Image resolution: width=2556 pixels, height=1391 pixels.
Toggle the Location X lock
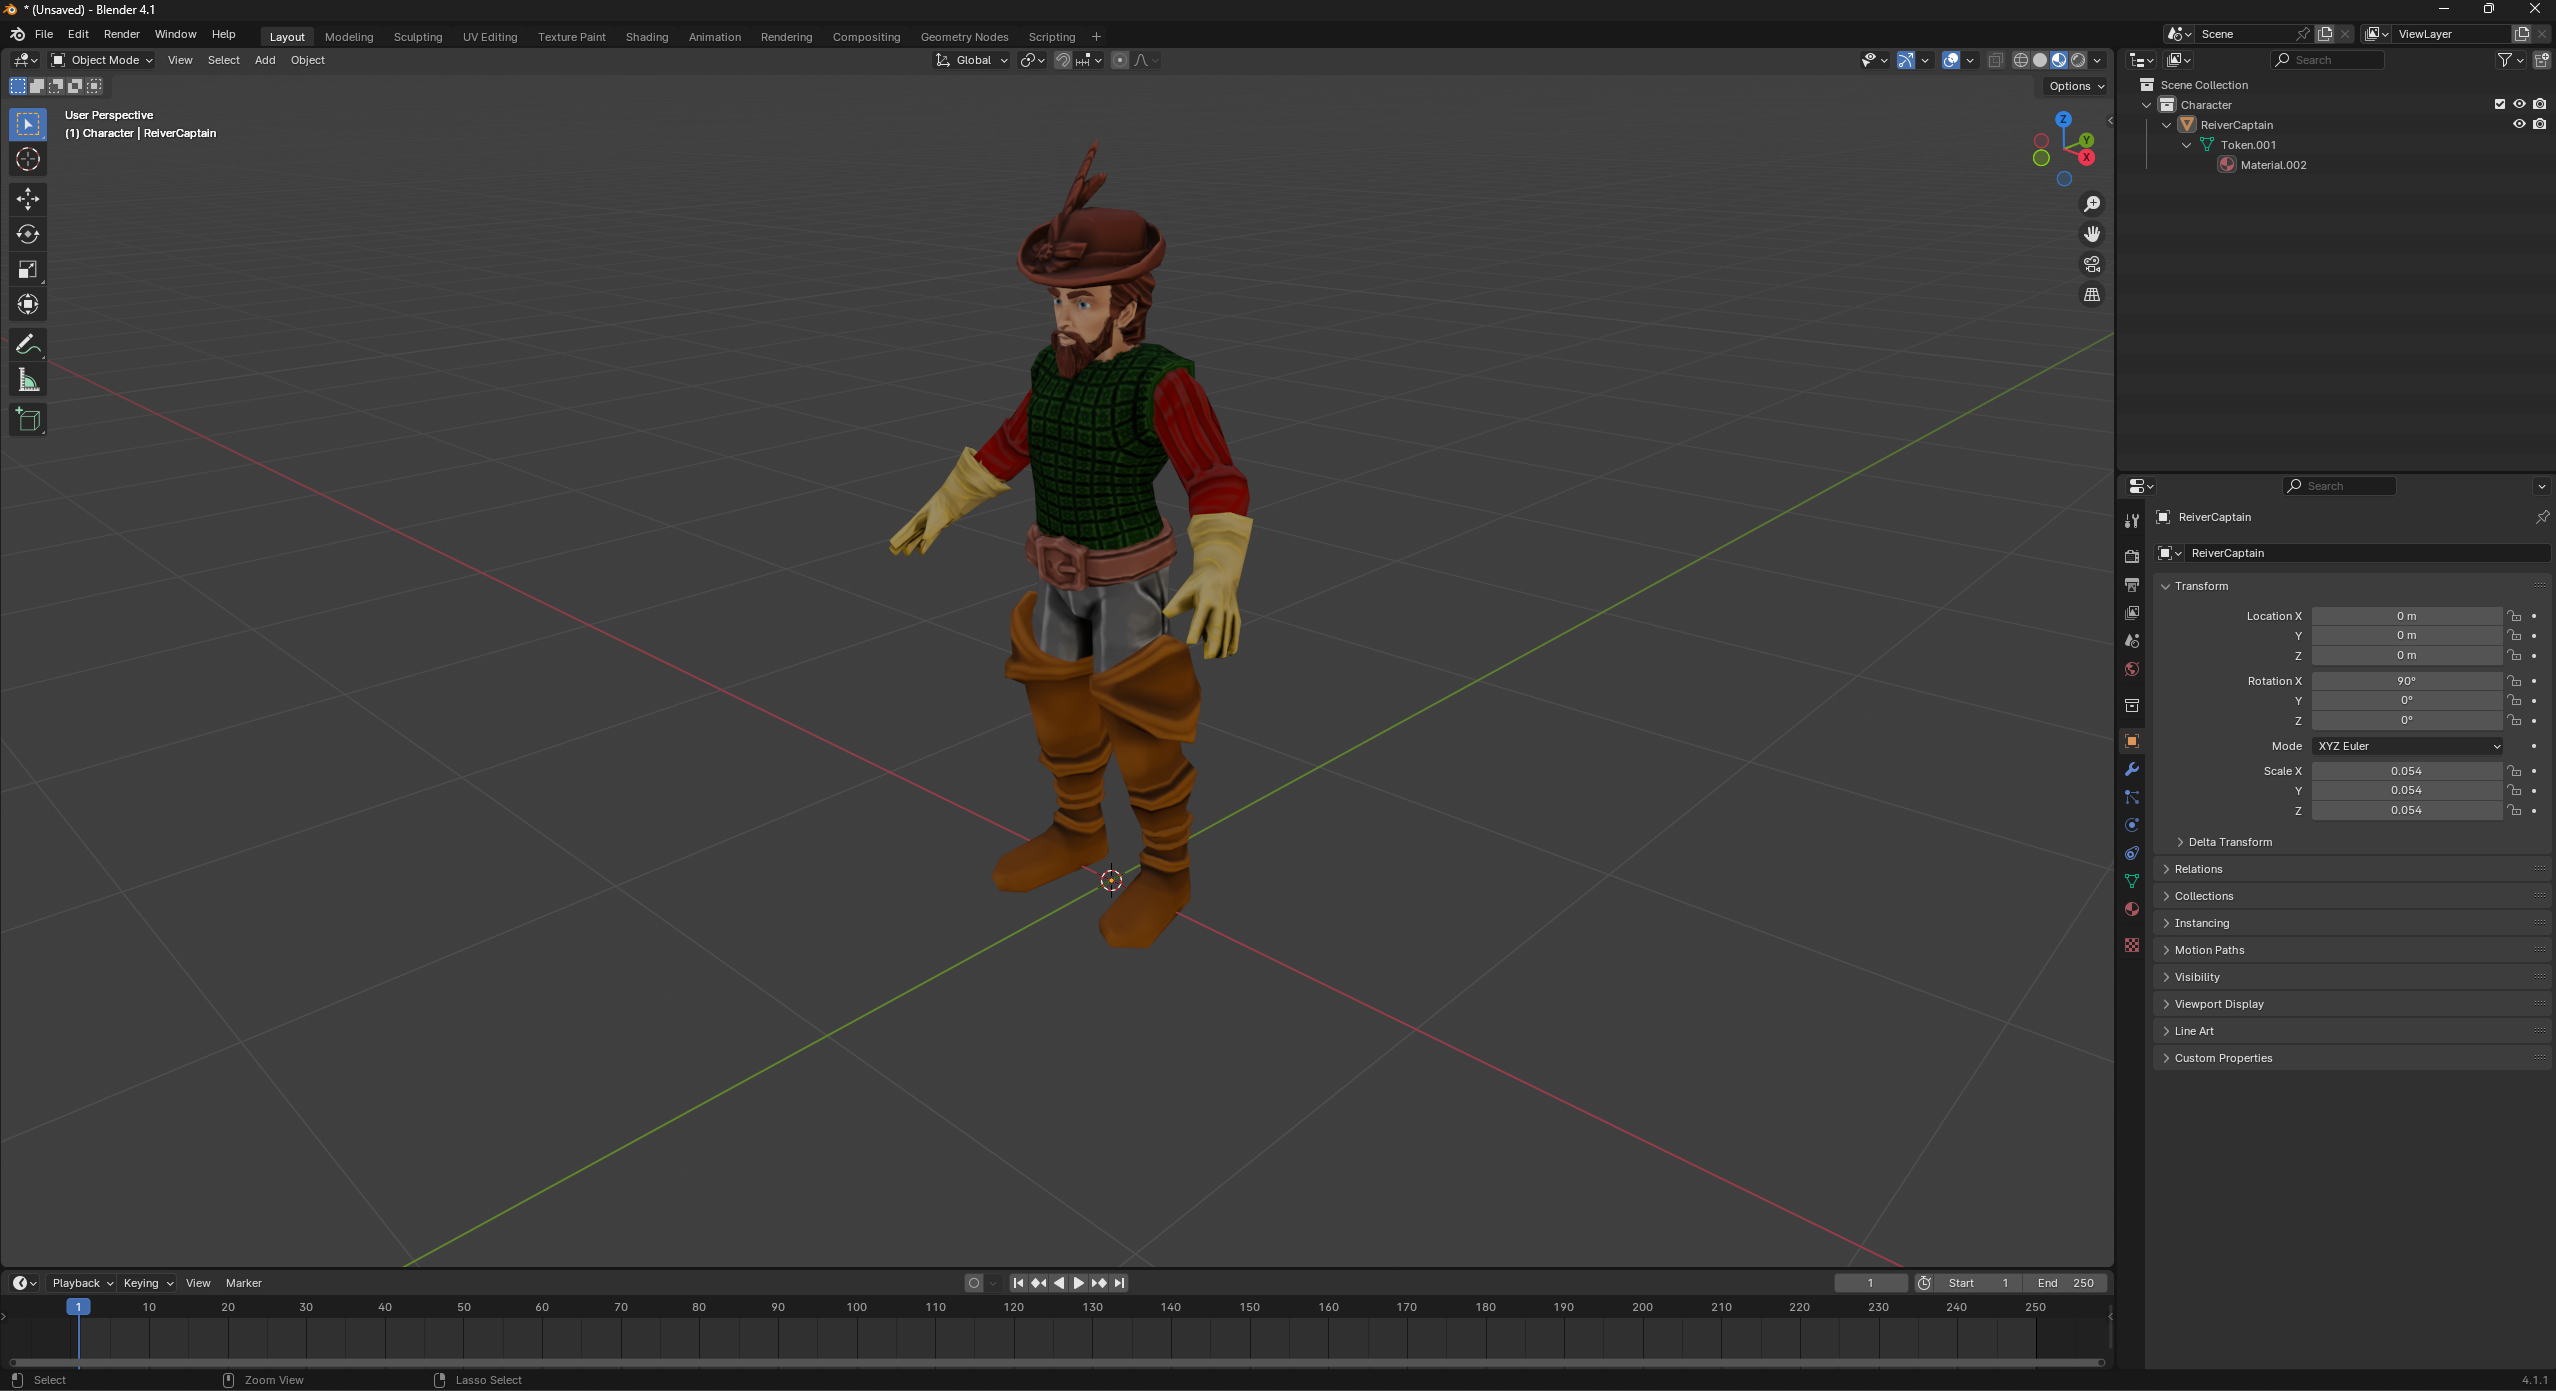pyautogui.click(x=2514, y=616)
